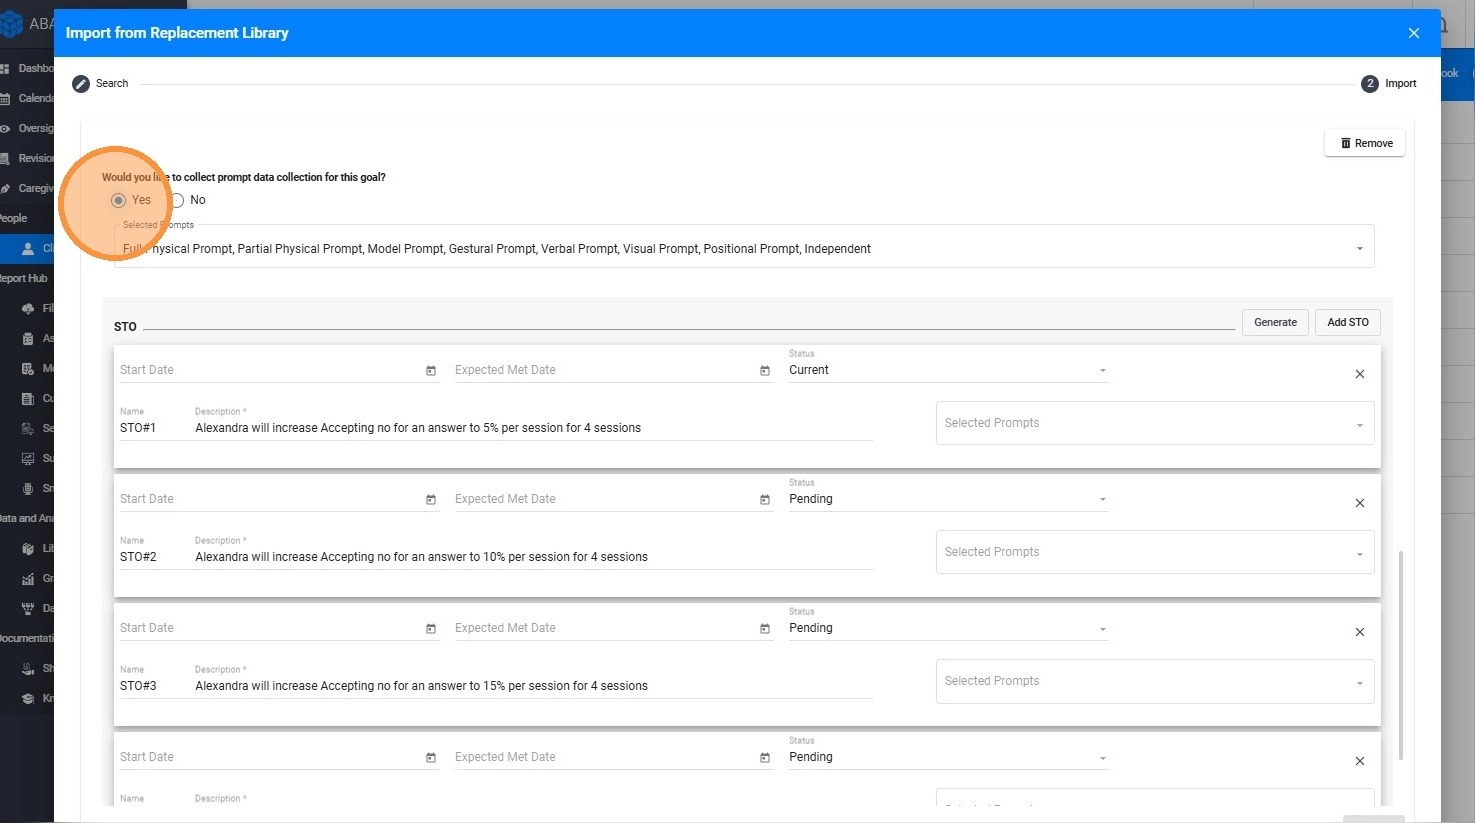Click the pencil icon of the Search step
Viewport: 1475px width, 823px height.
coord(81,84)
